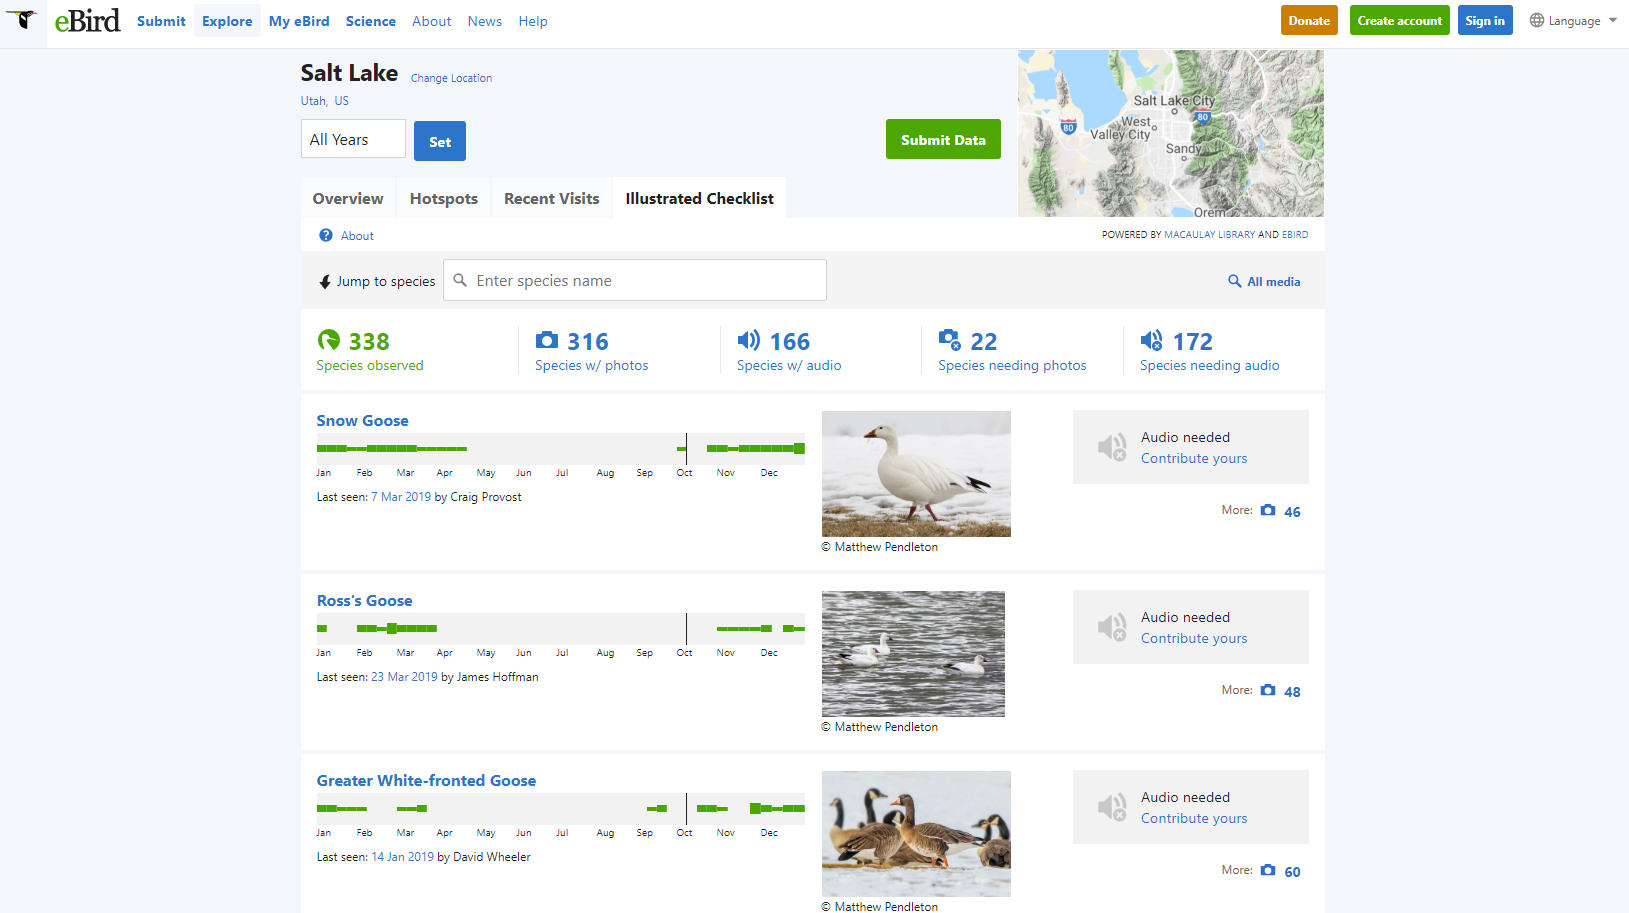
Task: Click the camera icon for species with photos
Action: 547,341
